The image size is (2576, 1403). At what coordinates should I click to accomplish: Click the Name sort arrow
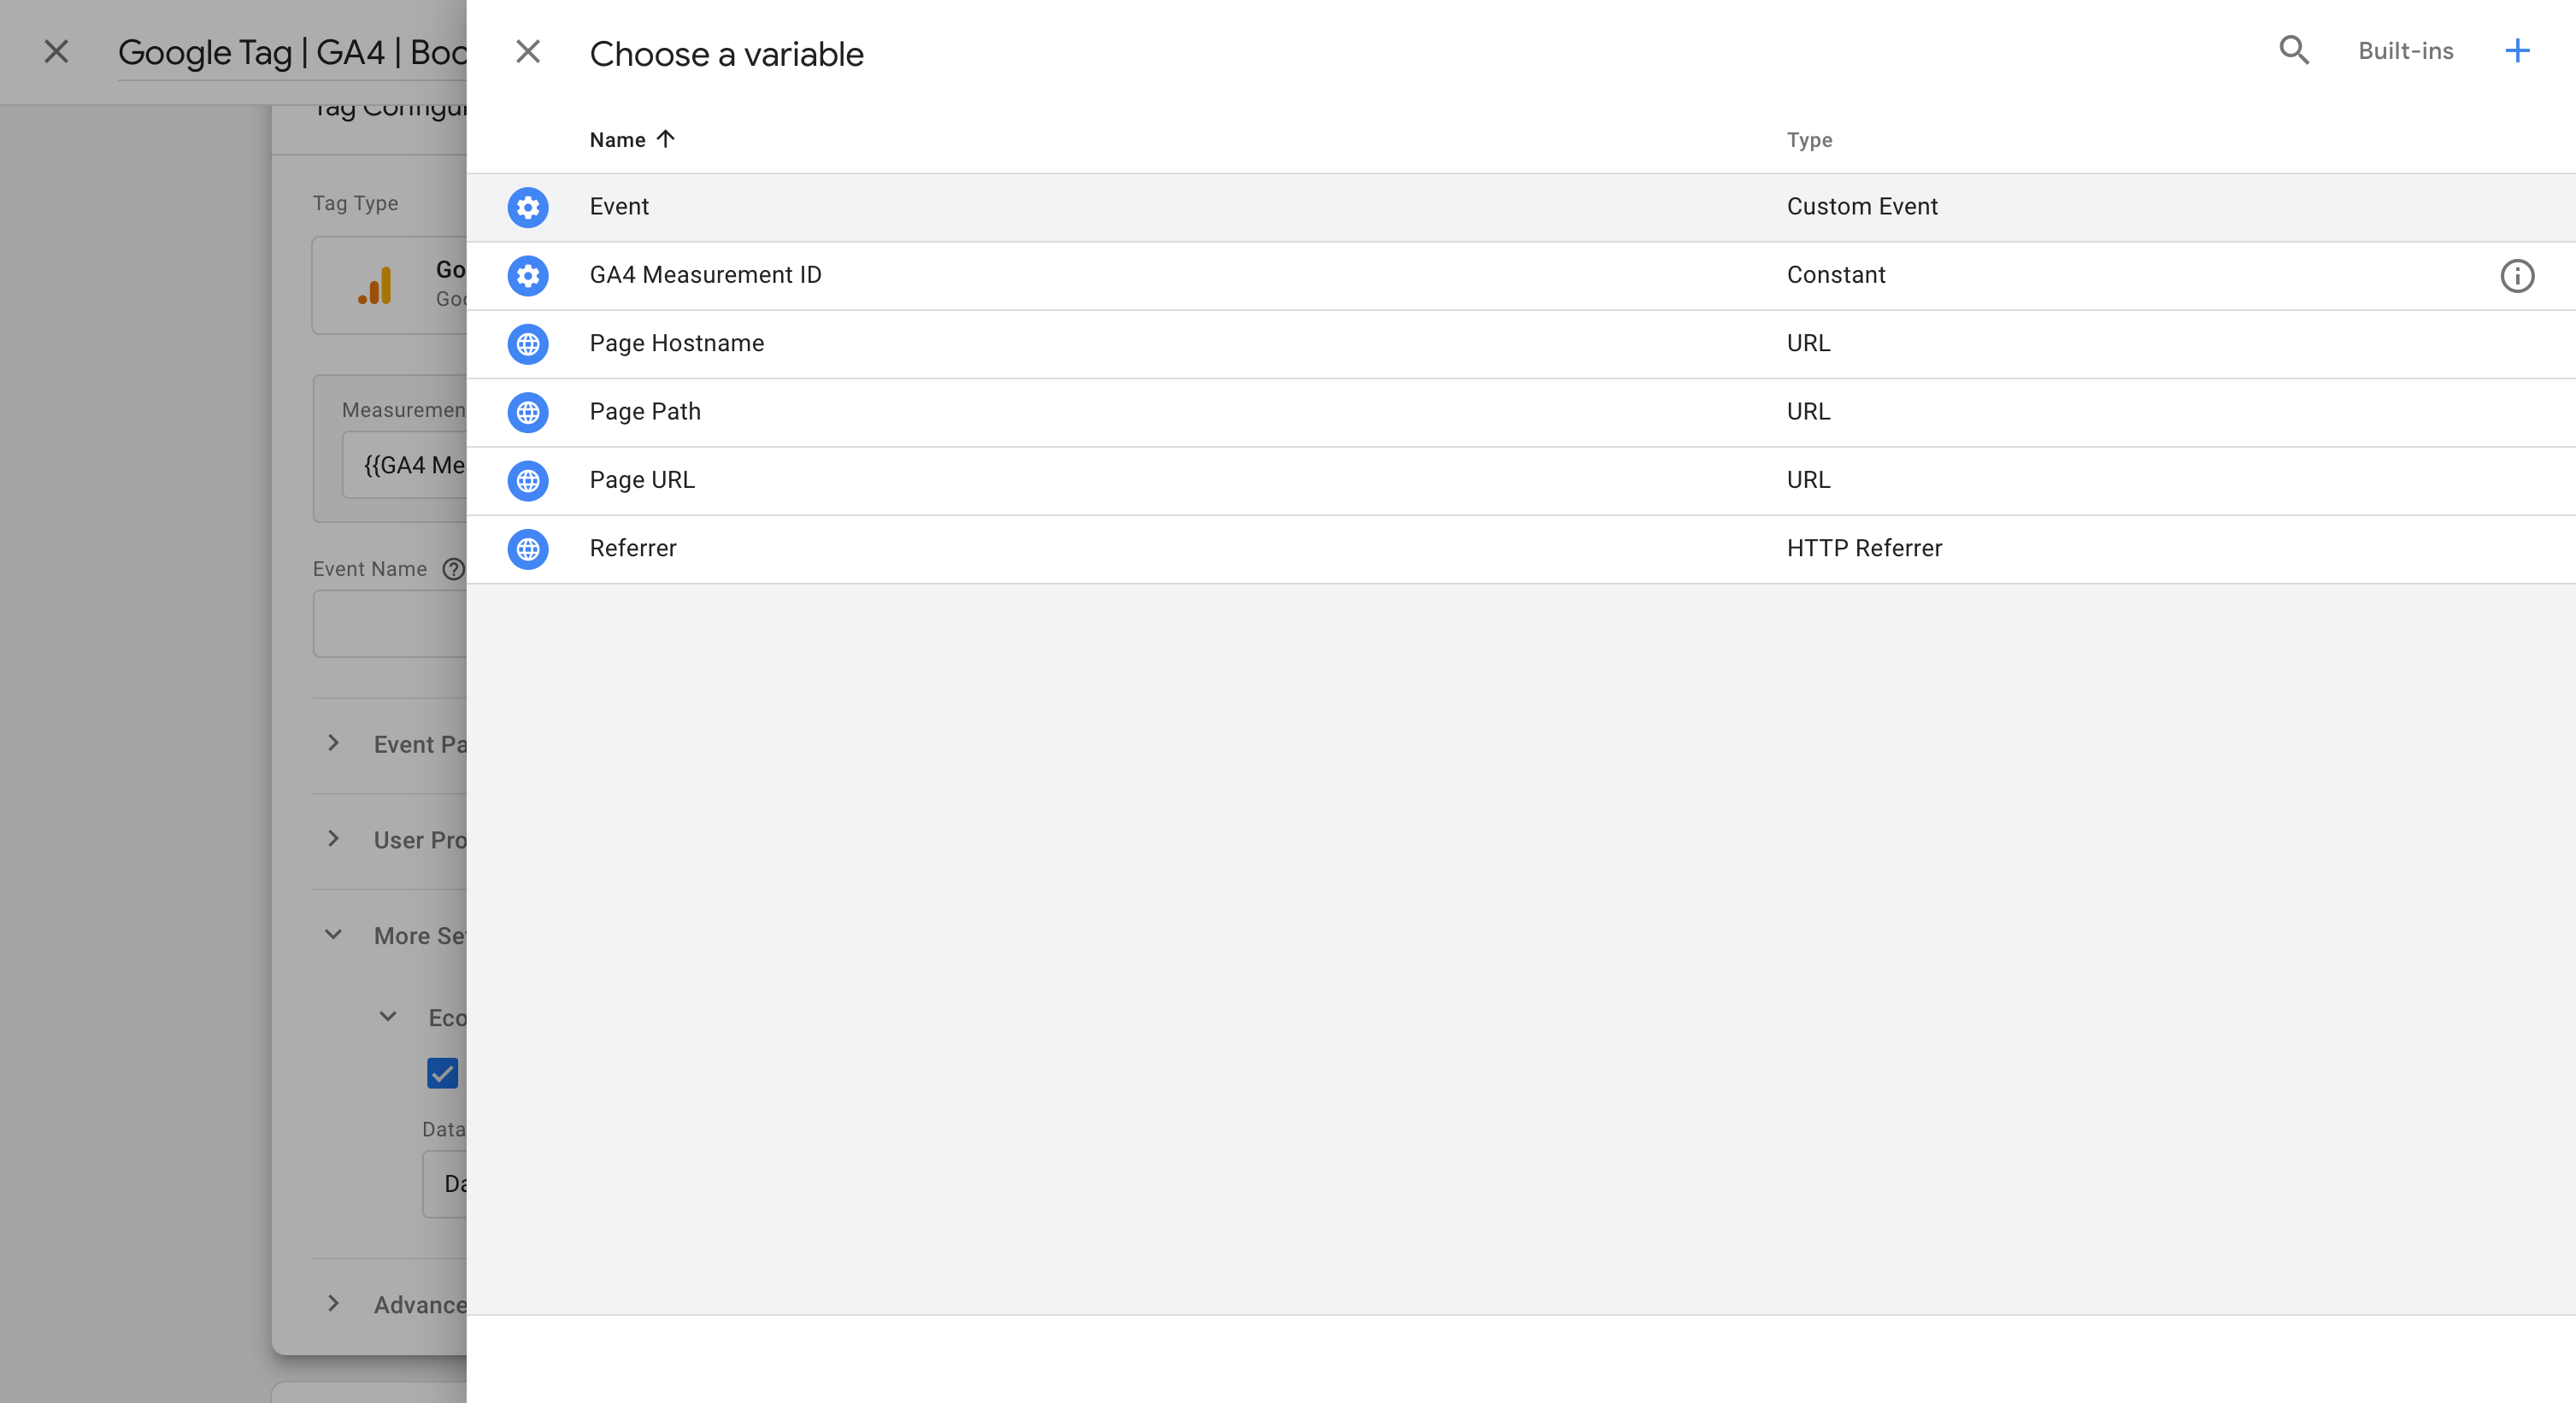pyautogui.click(x=666, y=139)
